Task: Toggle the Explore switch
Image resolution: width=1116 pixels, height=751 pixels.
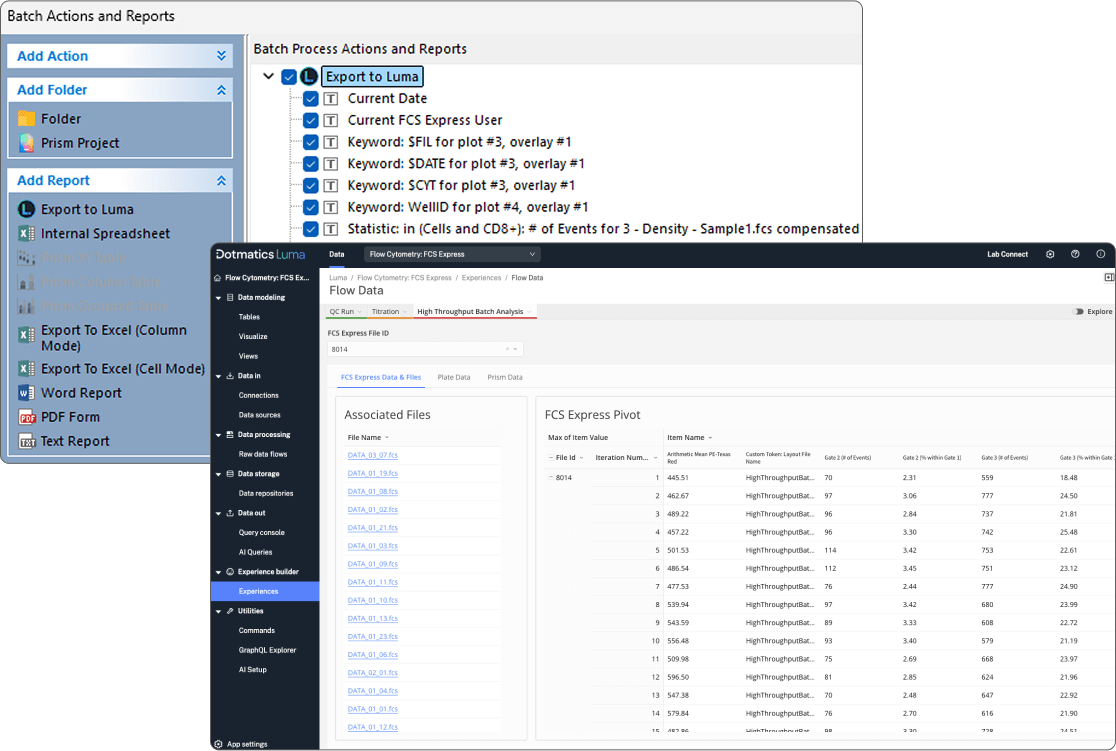Action: (1079, 312)
